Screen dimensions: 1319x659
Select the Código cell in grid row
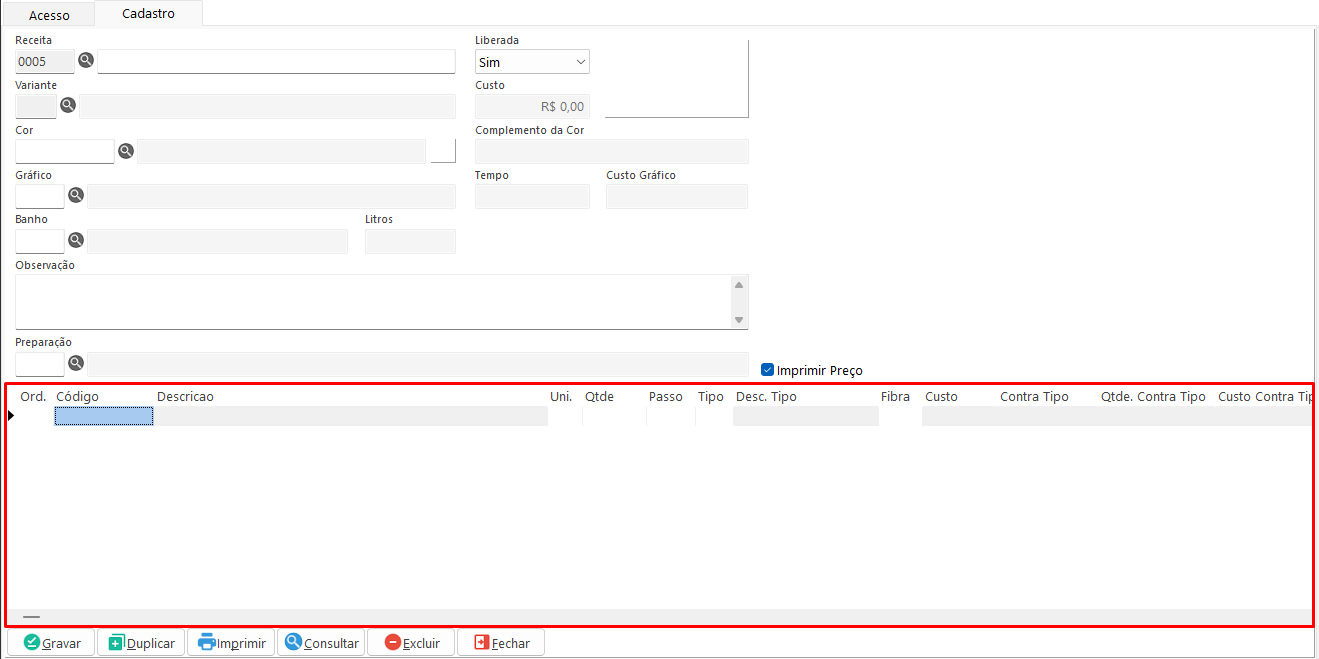point(103,416)
